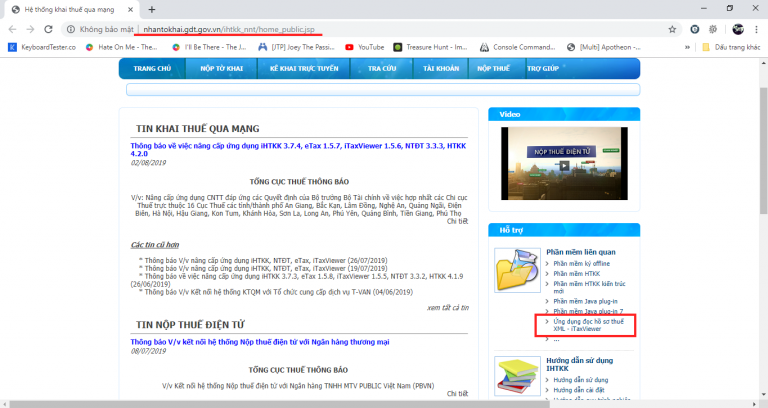
Task: Open TÀI KHOẢN menu
Action: pyautogui.click(x=441, y=69)
